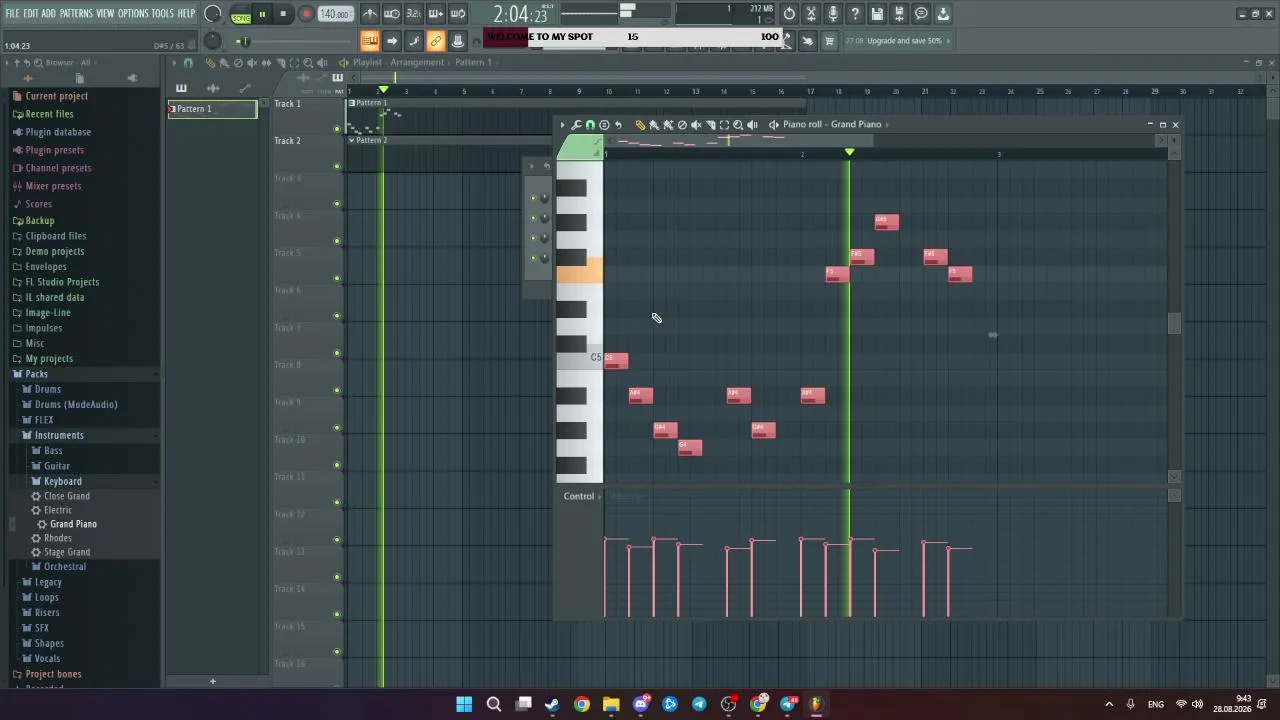Click the Upgrade and save 50% link
This screenshot has width=1280, height=720.
pos(904,41)
